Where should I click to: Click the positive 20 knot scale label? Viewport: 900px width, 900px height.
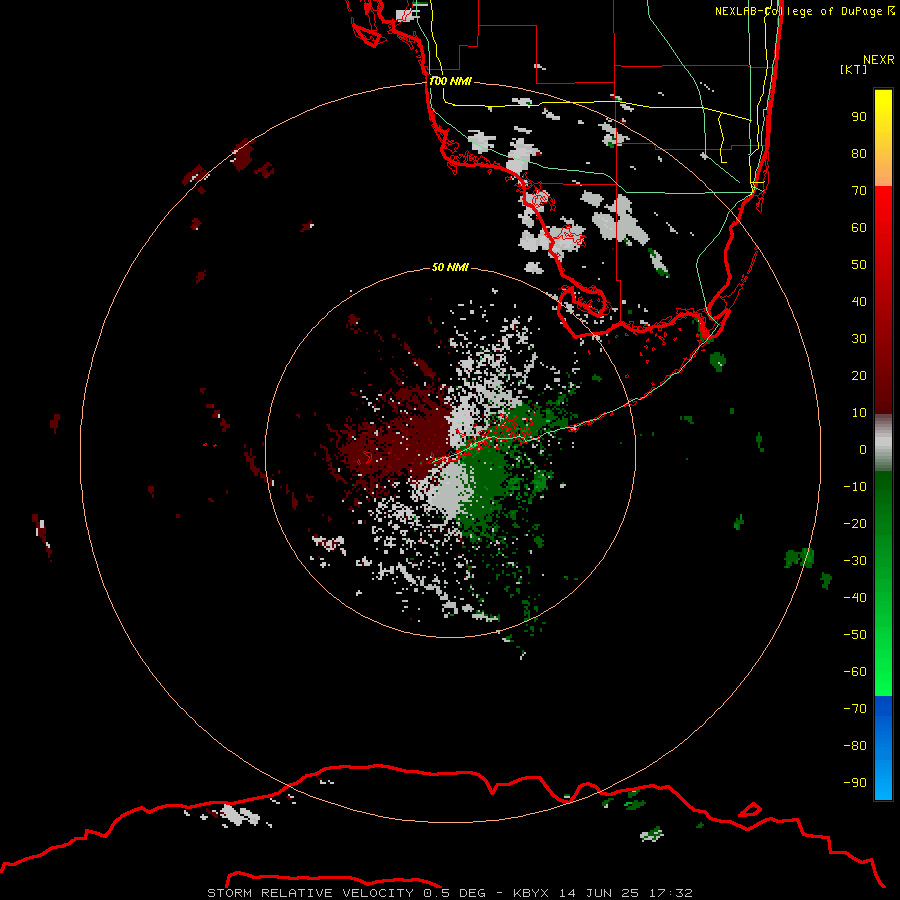point(859,376)
